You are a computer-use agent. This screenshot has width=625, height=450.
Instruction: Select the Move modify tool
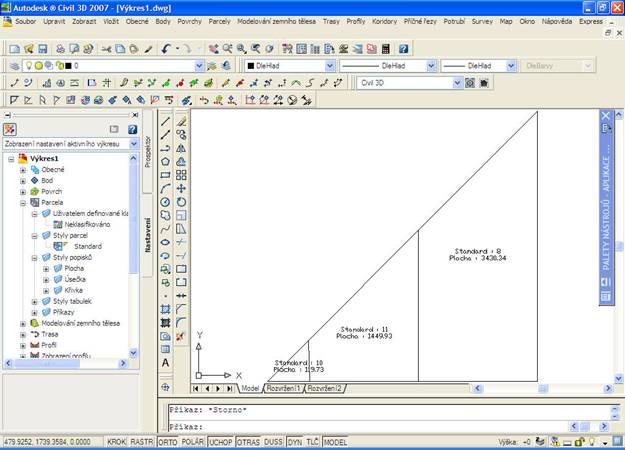(181, 189)
